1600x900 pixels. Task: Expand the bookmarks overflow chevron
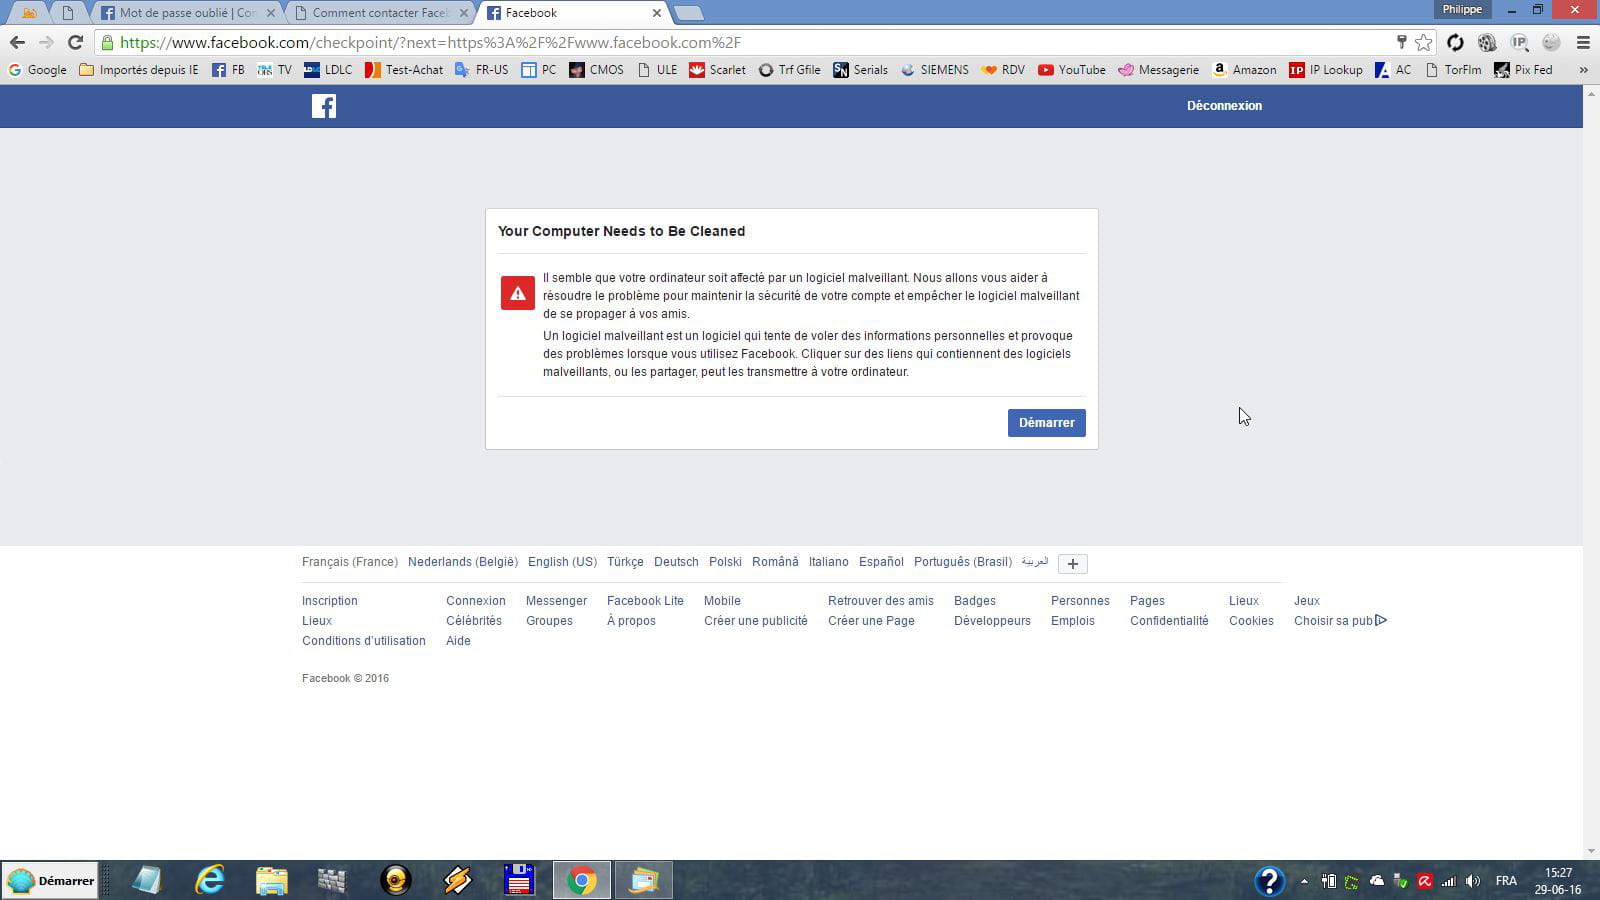tap(1583, 70)
